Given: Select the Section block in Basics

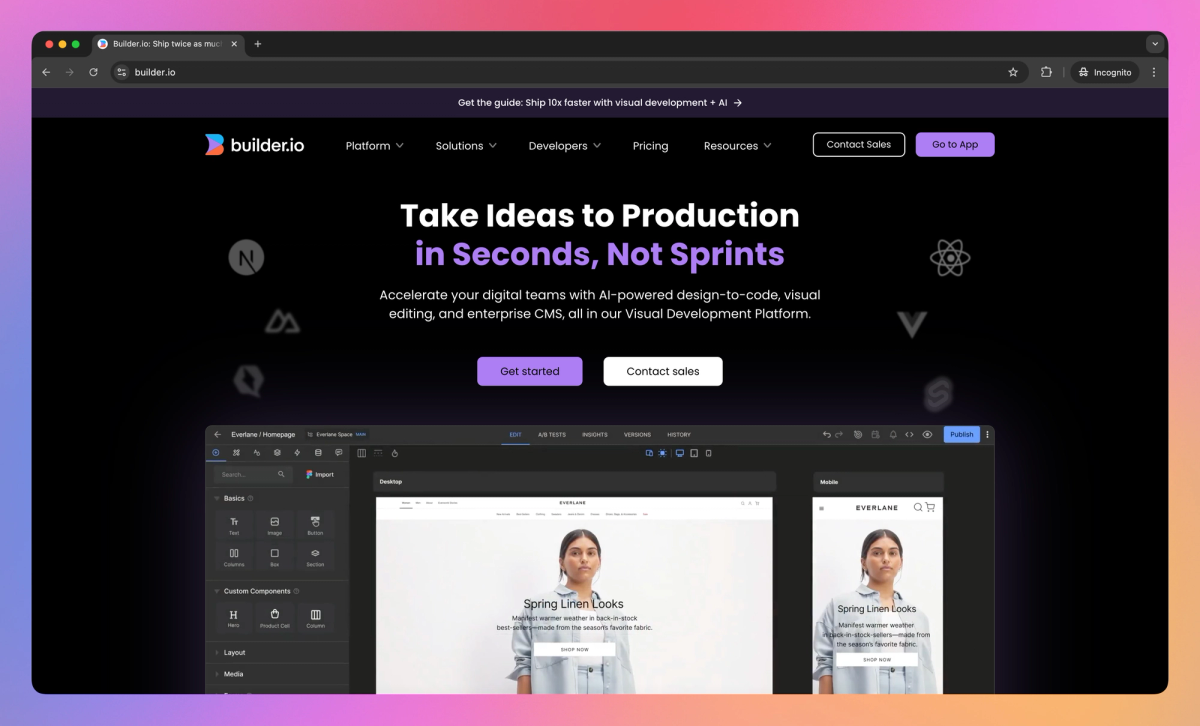Looking at the screenshot, I should 315,557.
